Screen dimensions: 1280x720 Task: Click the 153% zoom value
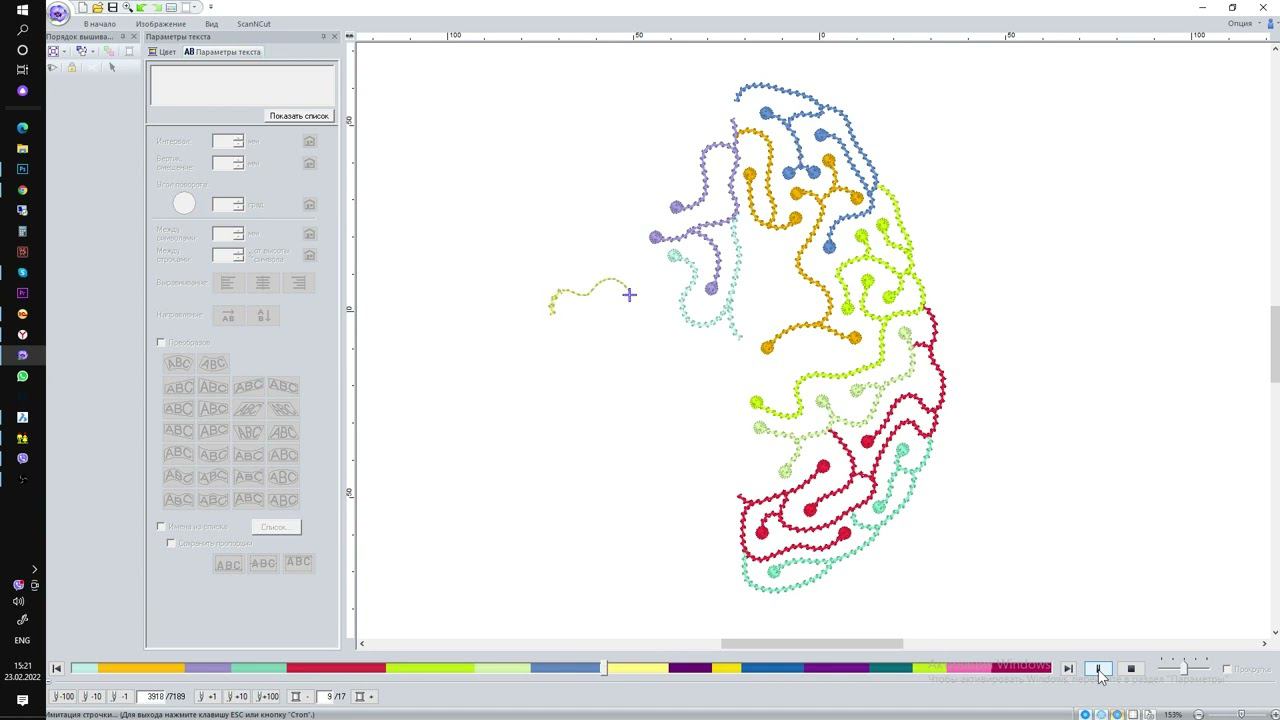(x=1174, y=714)
